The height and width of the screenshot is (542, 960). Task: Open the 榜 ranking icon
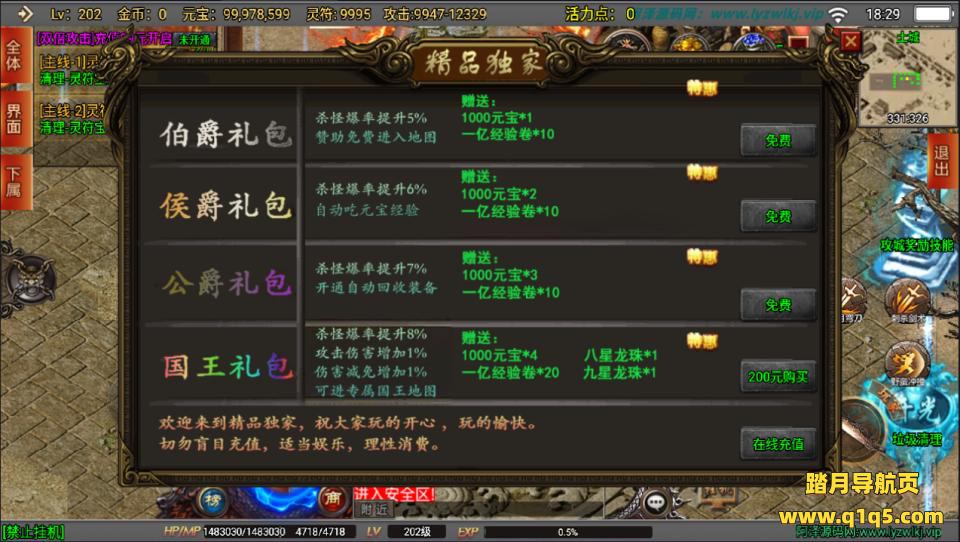(x=213, y=500)
